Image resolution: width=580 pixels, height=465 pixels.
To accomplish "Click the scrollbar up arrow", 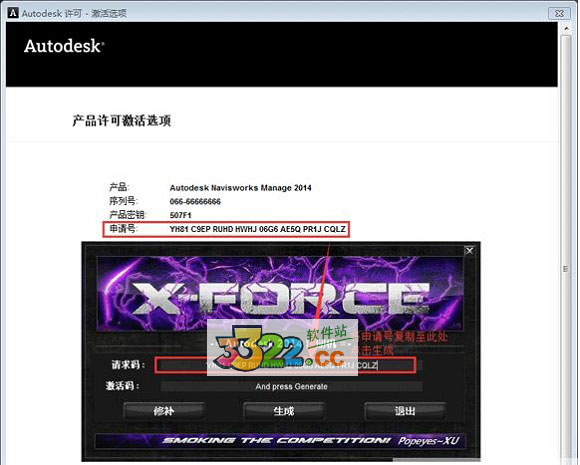I will (566, 28).
